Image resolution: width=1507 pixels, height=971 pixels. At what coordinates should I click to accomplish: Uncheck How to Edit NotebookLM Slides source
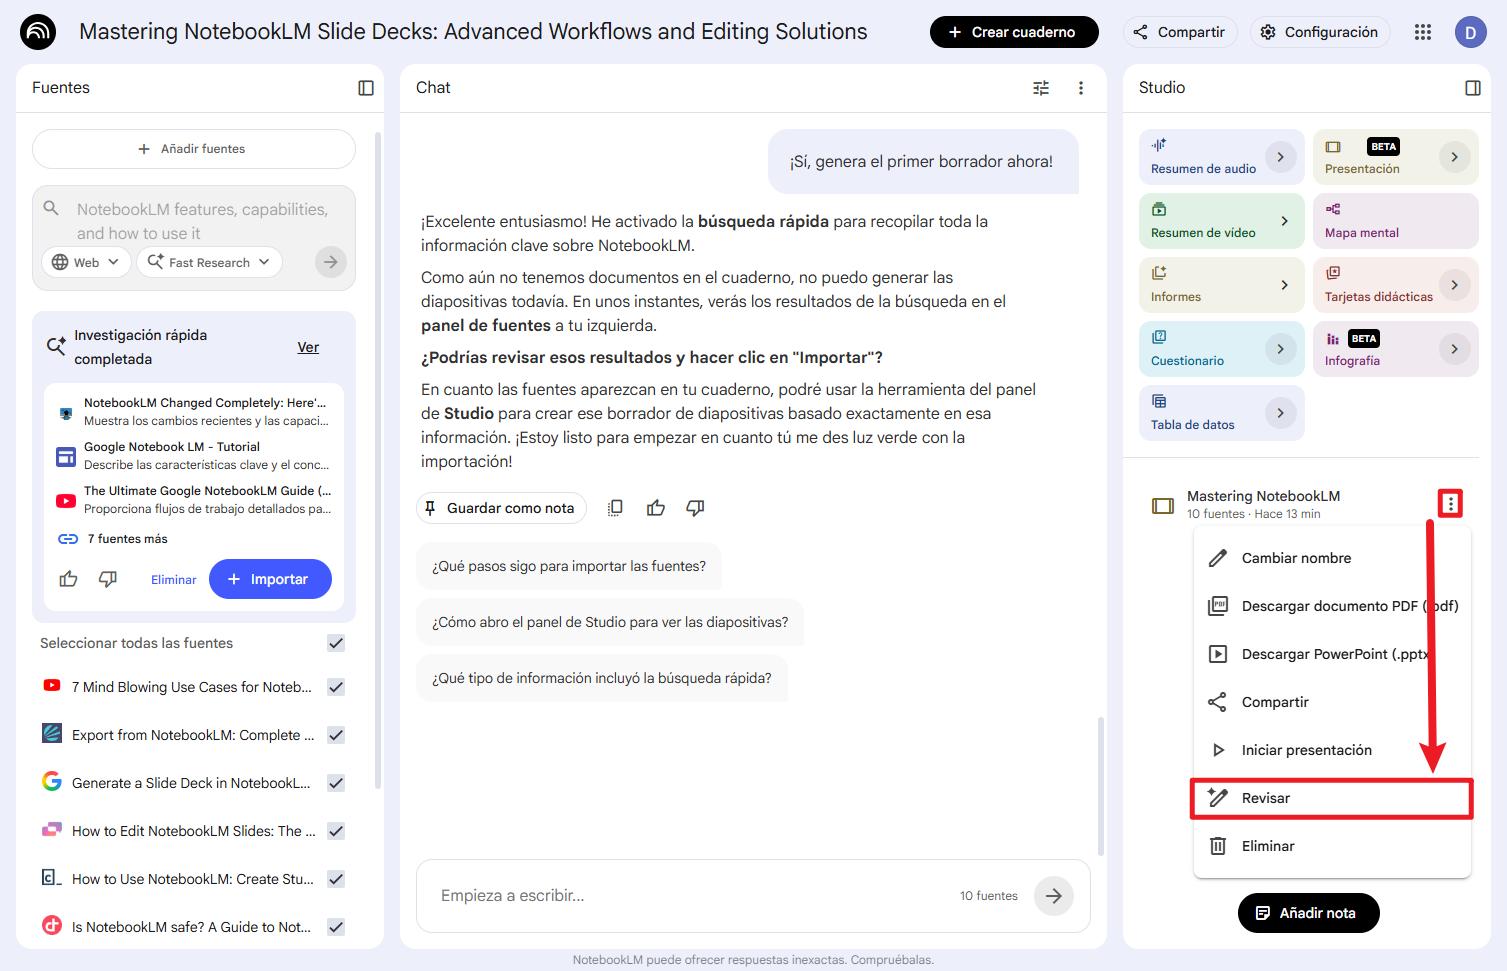(x=336, y=831)
